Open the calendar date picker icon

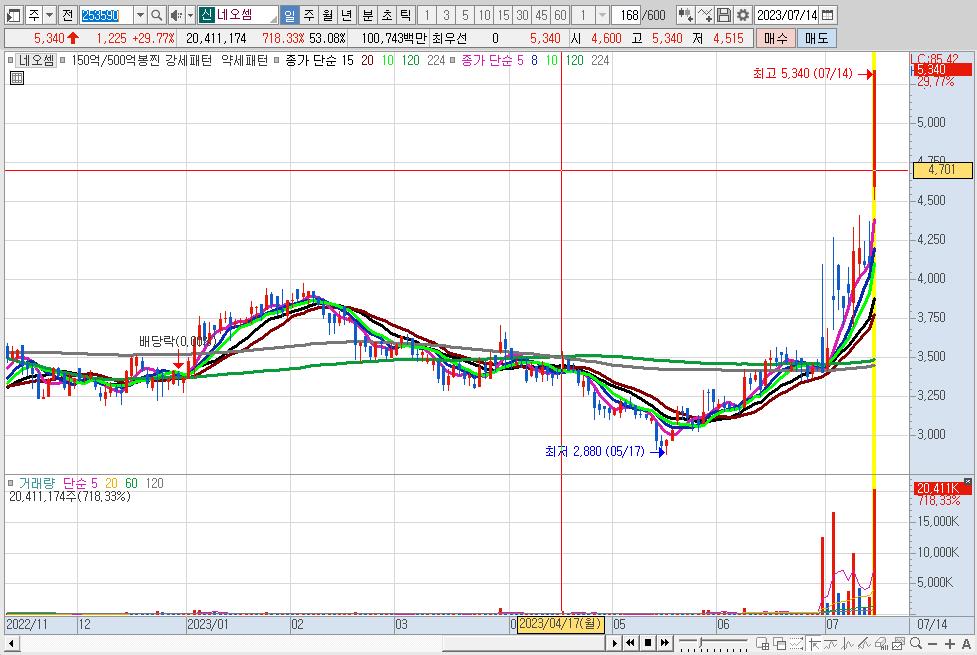click(x=827, y=14)
